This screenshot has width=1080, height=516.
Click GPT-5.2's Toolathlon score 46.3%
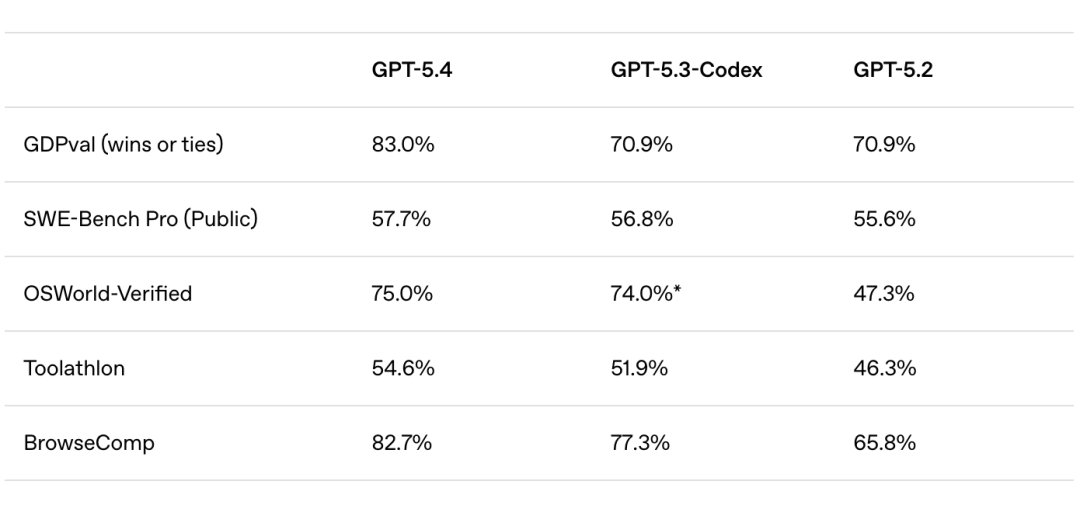884,368
